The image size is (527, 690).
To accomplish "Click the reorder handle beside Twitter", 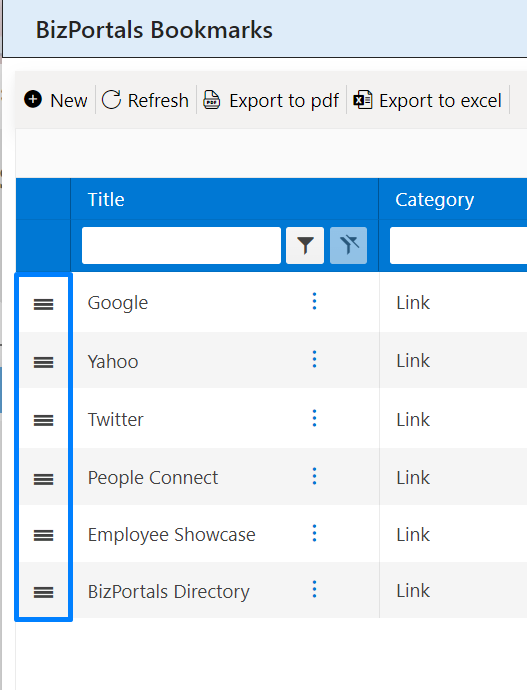I will pyautogui.click(x=44, y=420).
